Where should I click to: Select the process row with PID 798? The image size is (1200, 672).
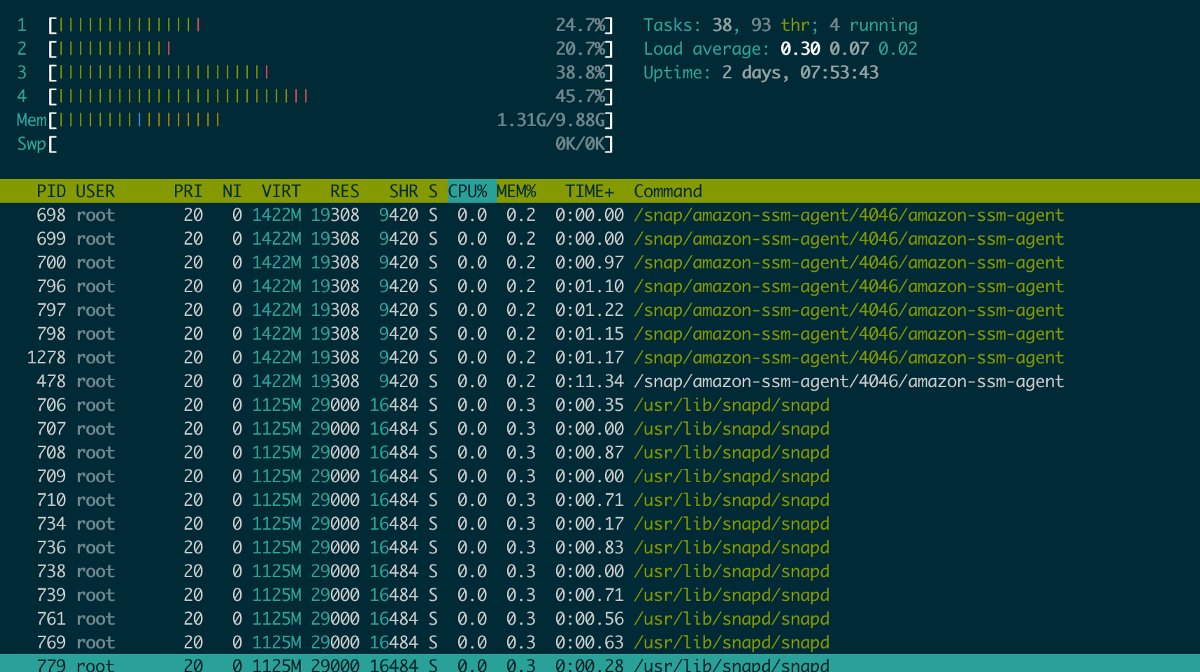[600, 334]
